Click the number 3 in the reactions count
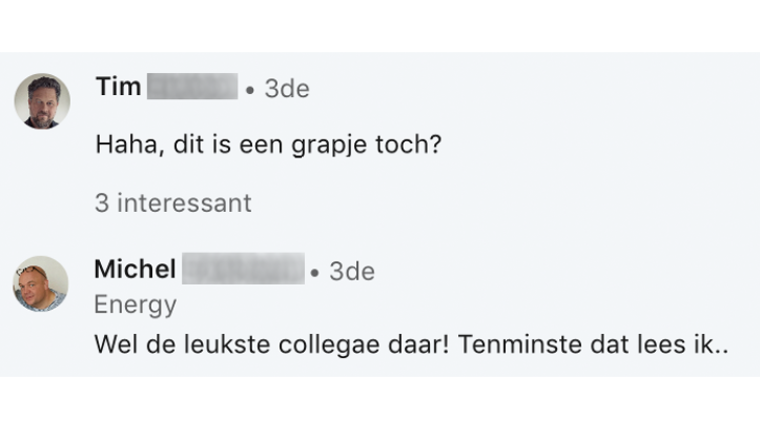760x428 pixels. 101,203
